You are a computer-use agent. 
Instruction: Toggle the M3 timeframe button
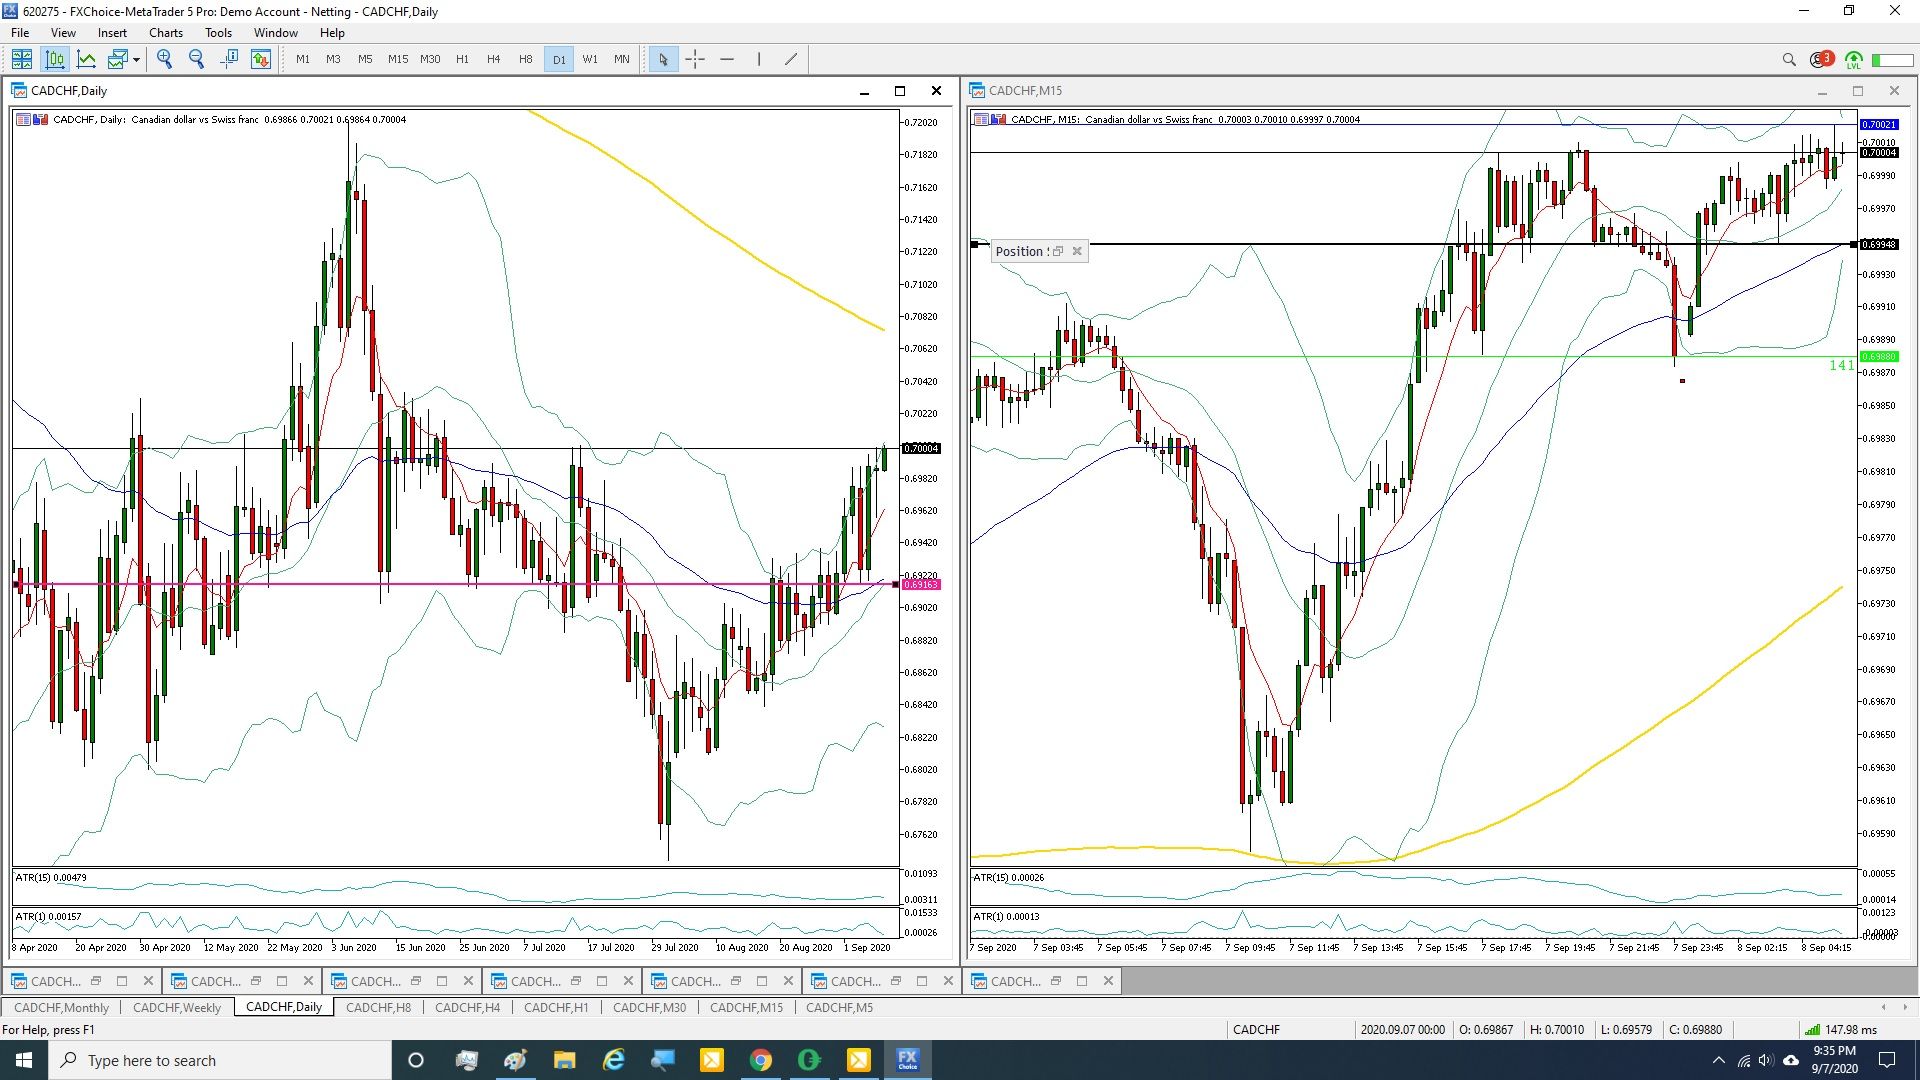(x=333, y=59)
